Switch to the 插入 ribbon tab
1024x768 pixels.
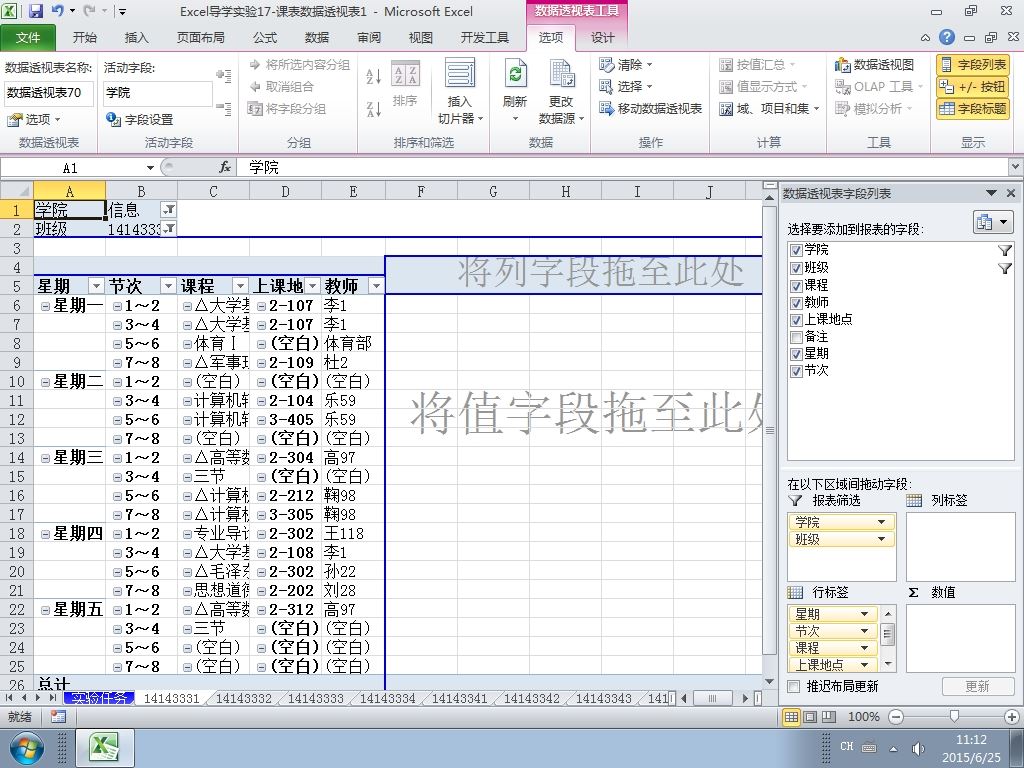click(136, 38)
